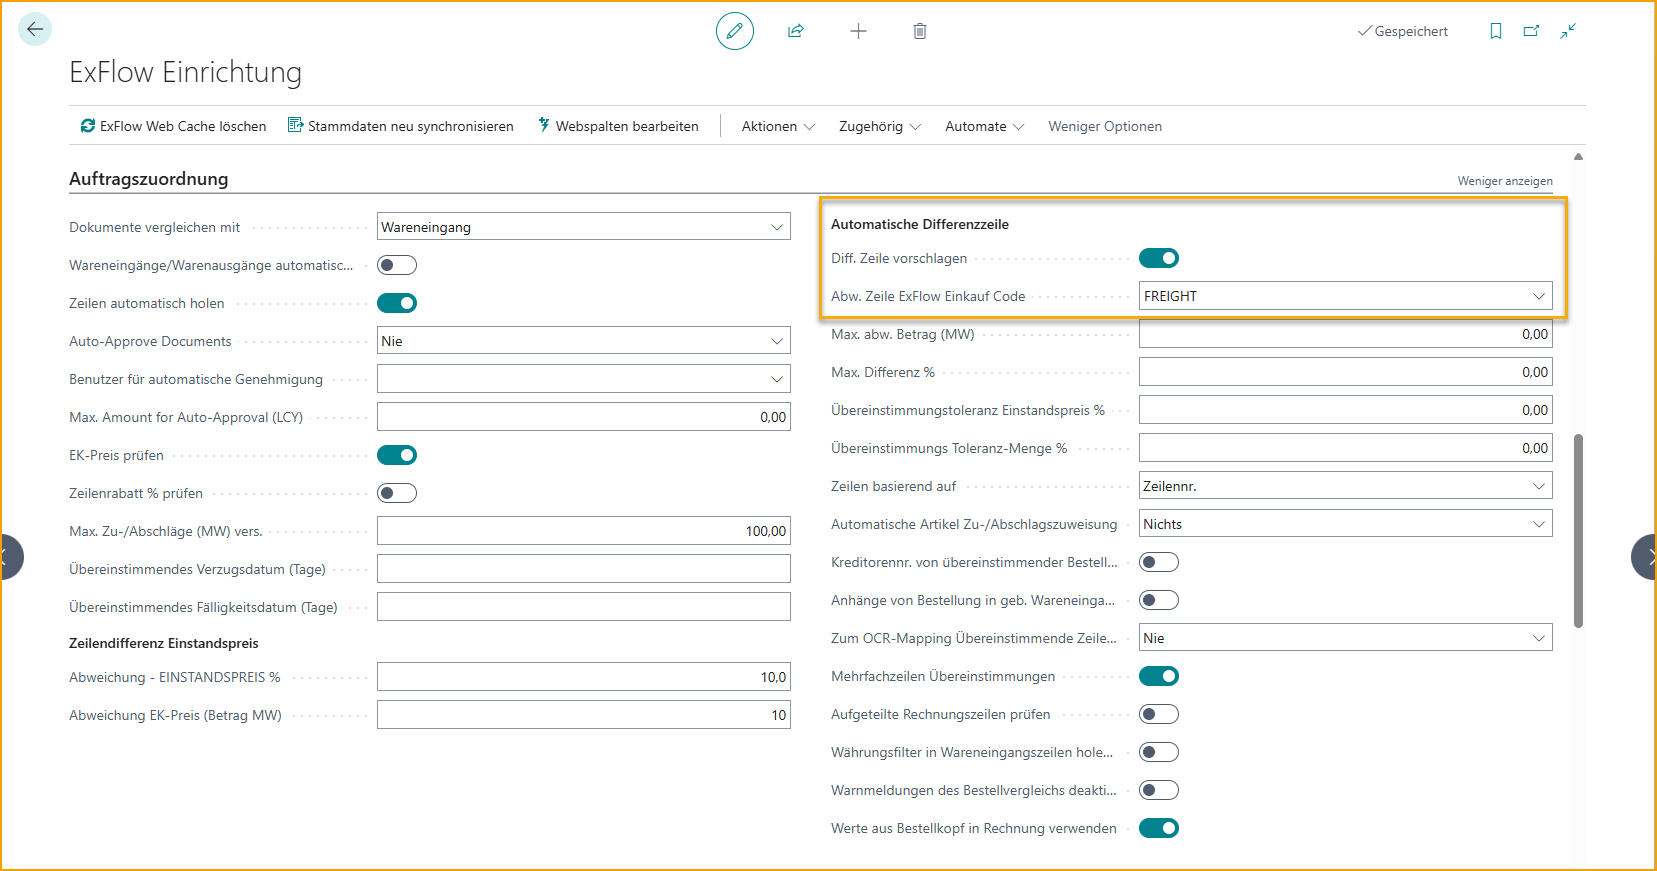This screenshot has height=871, width=1657.
Task: Click the bookmark icon
Action: tap(1496, 31)
